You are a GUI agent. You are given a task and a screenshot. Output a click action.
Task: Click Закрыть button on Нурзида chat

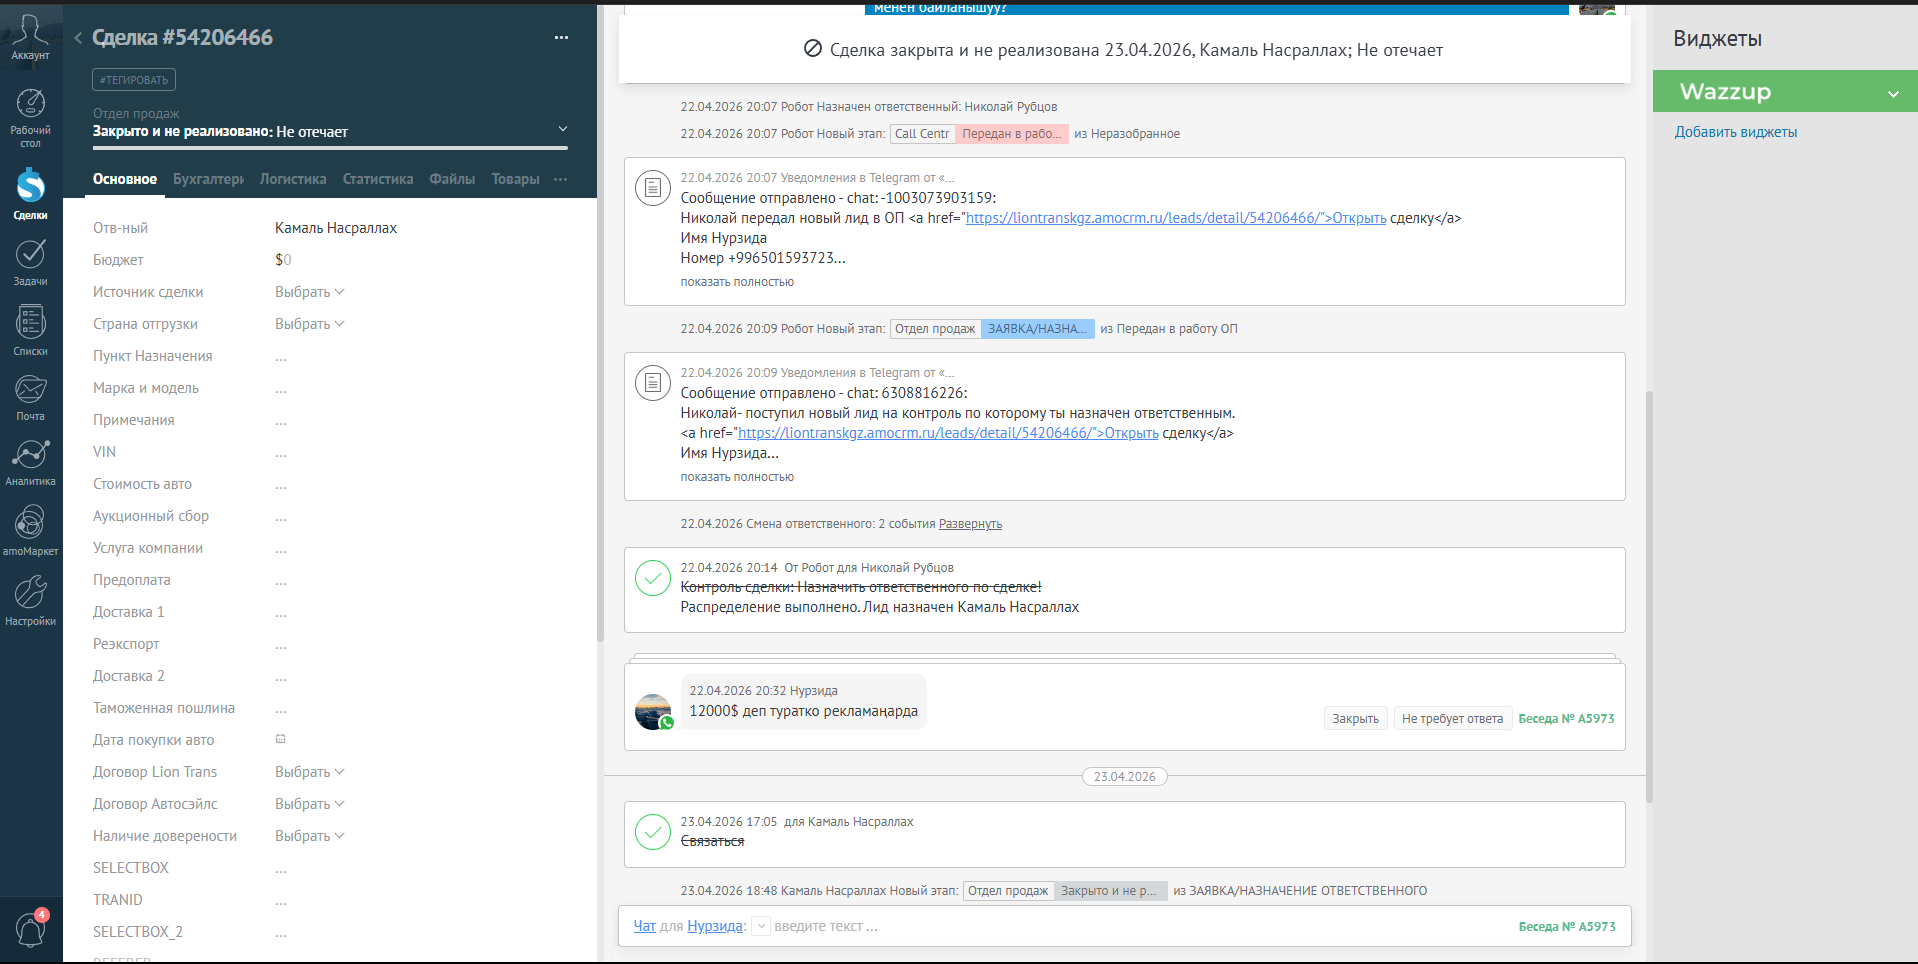(1355, 718)
